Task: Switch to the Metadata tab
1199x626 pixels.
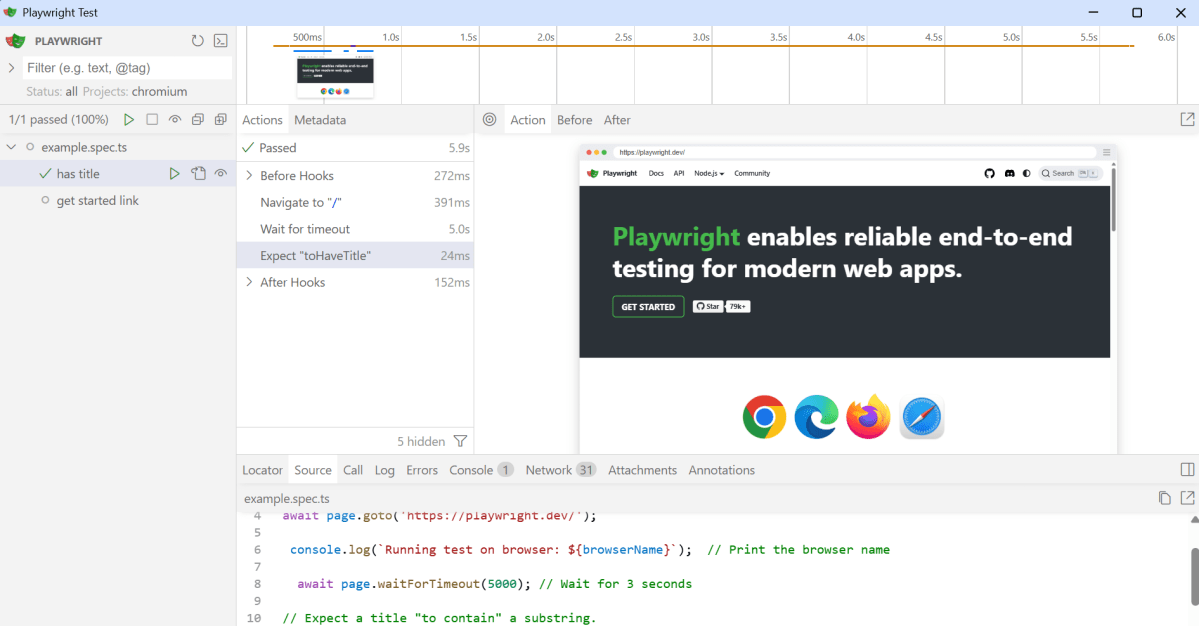Action: pos(320,120)
